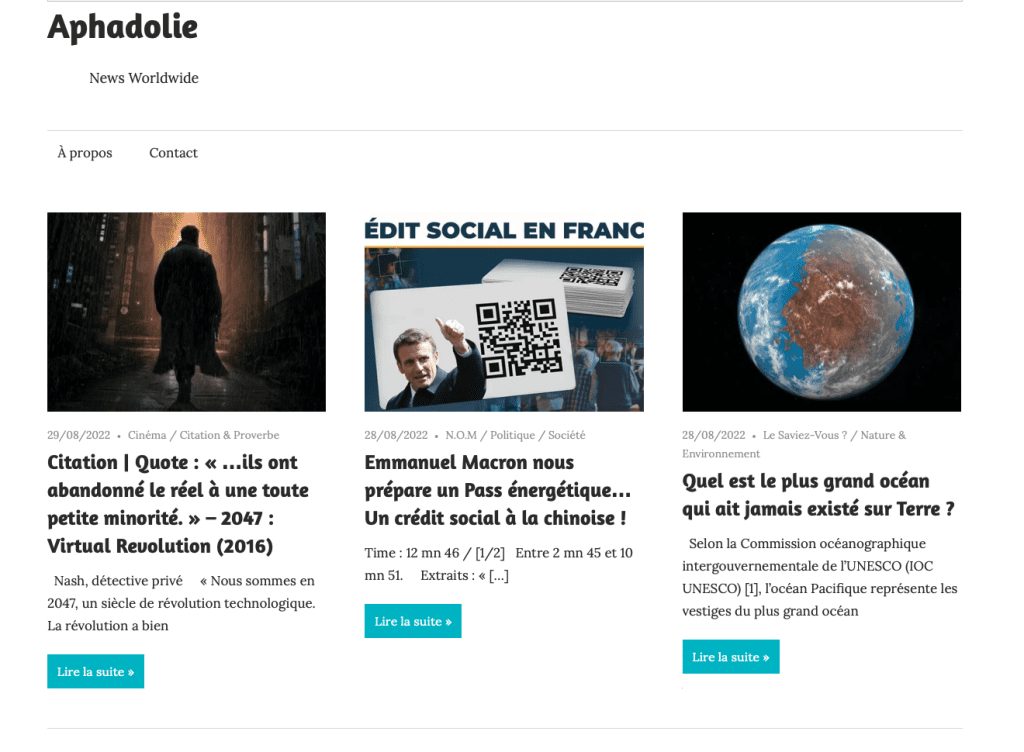
Task: Open the 29/08/2022 date link
Action: (x=78, y=435)
